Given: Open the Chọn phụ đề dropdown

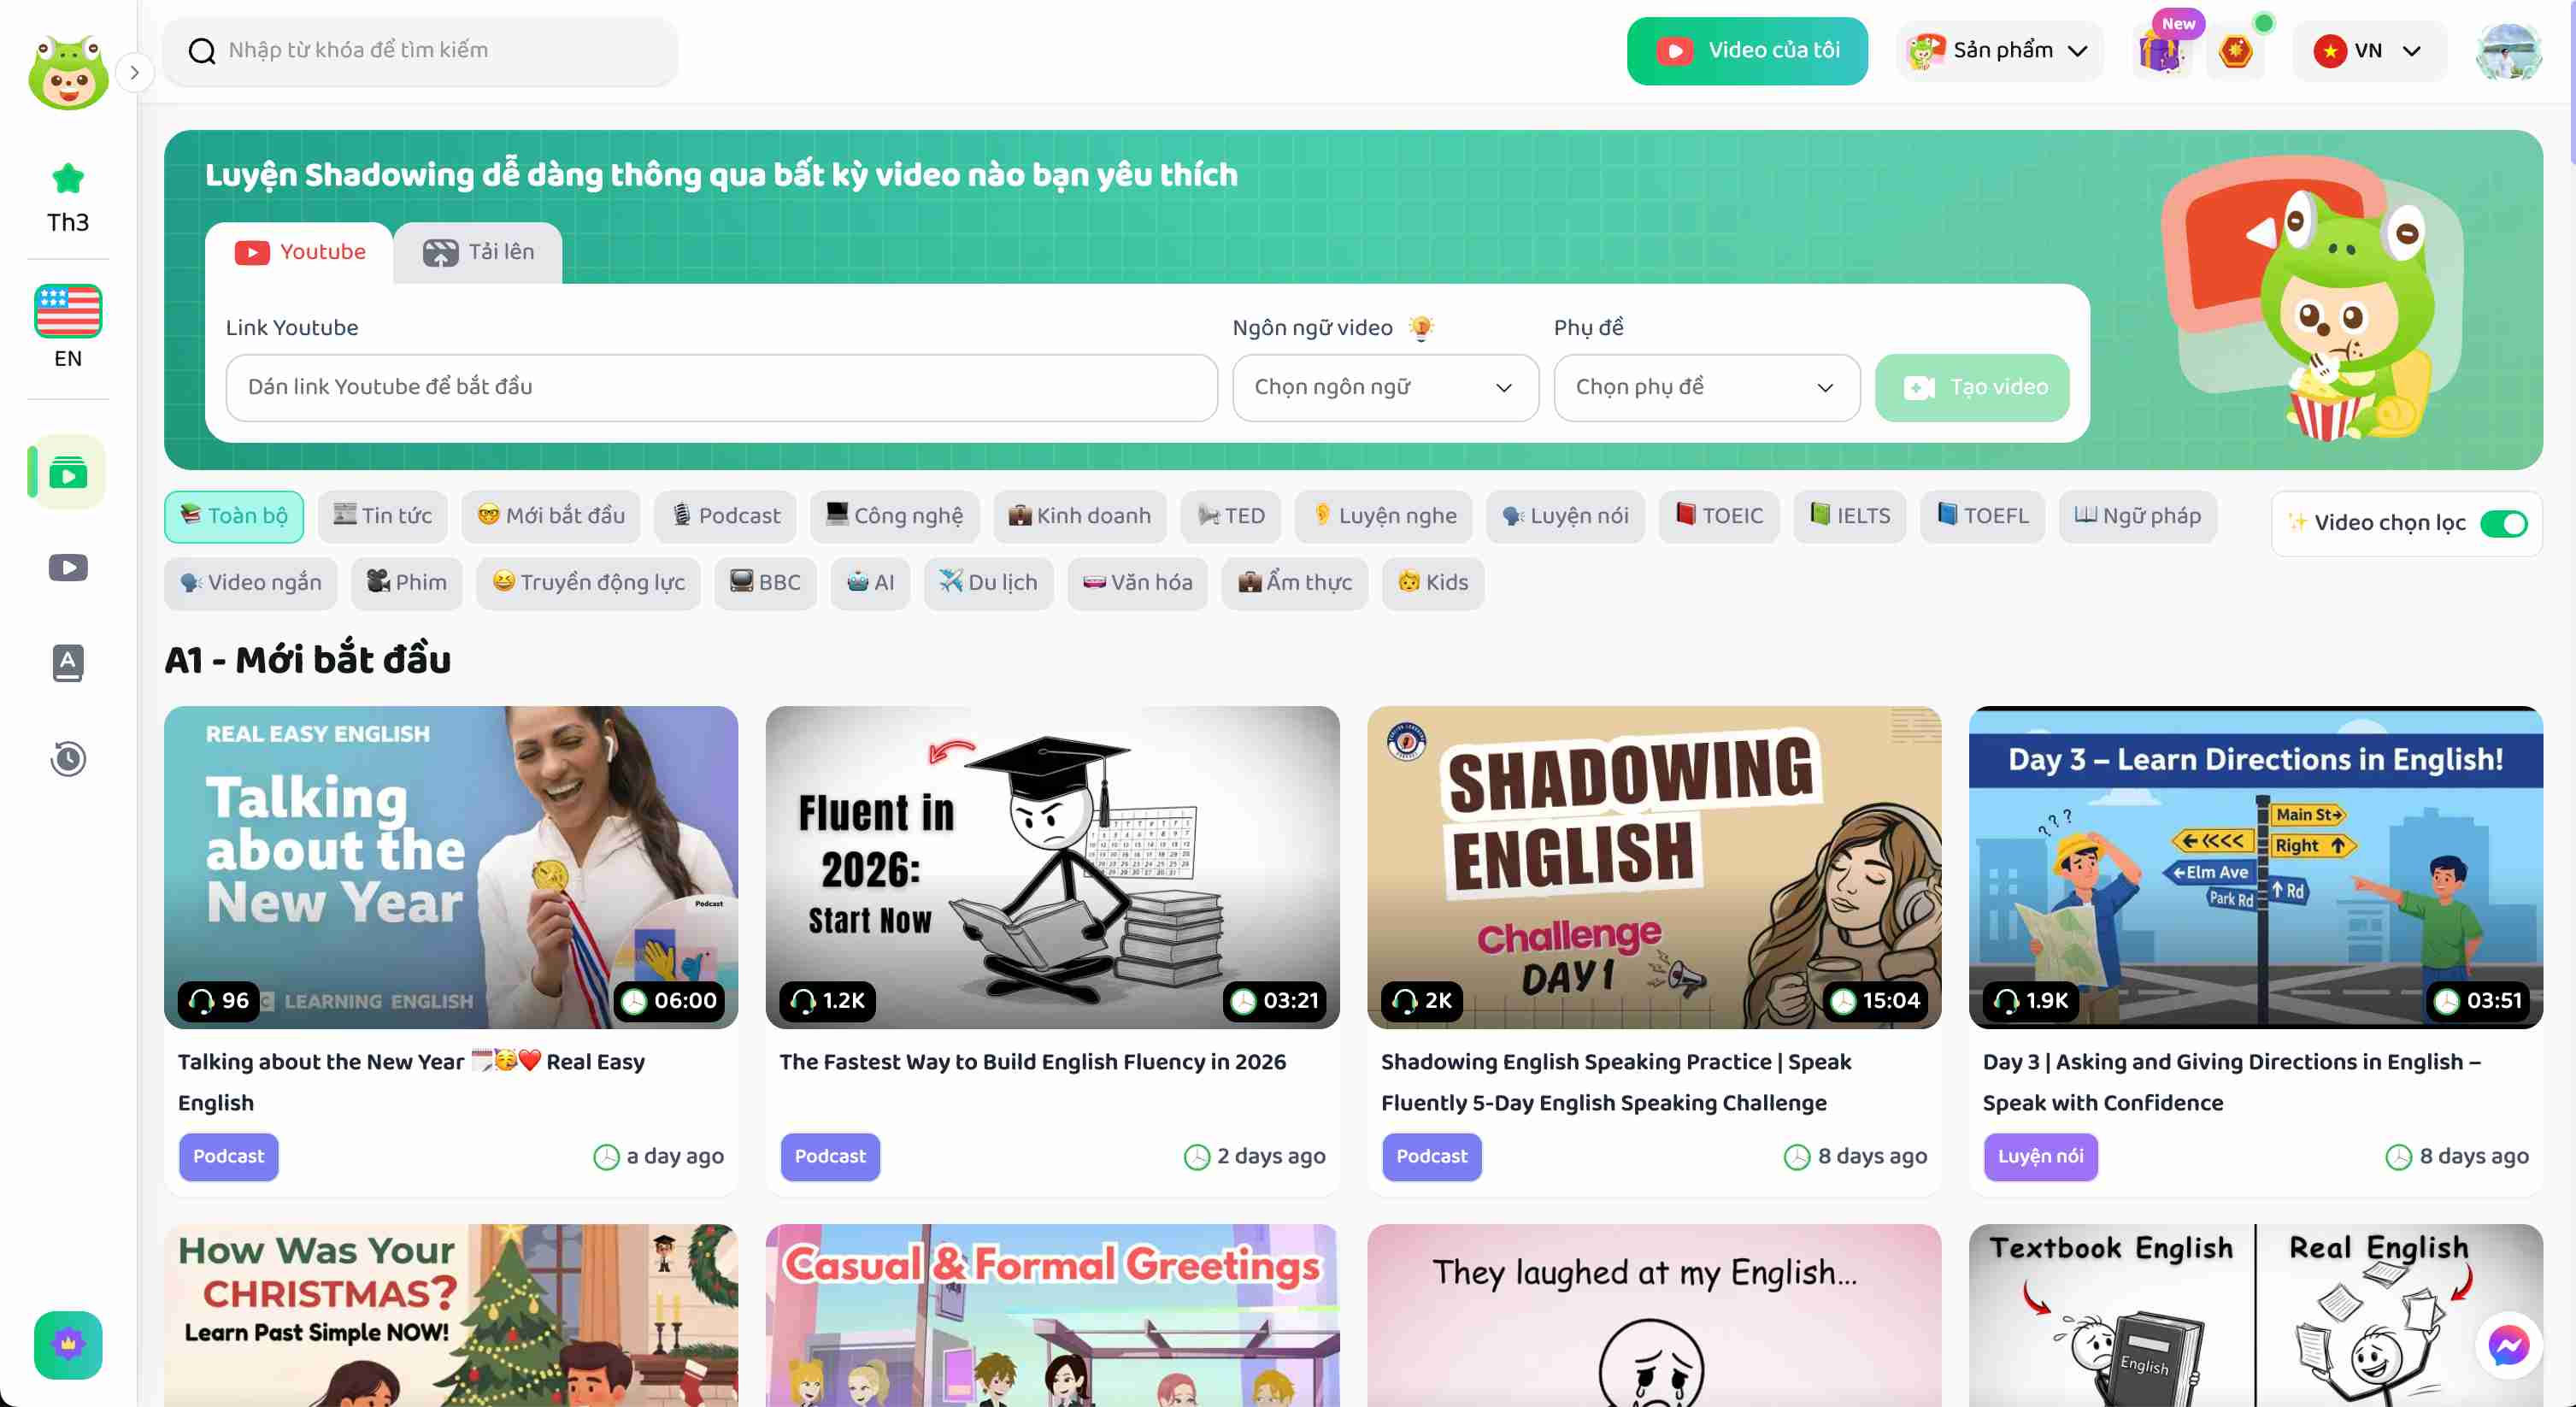Looking at the screenshot, I should [x=1705, y=387].
